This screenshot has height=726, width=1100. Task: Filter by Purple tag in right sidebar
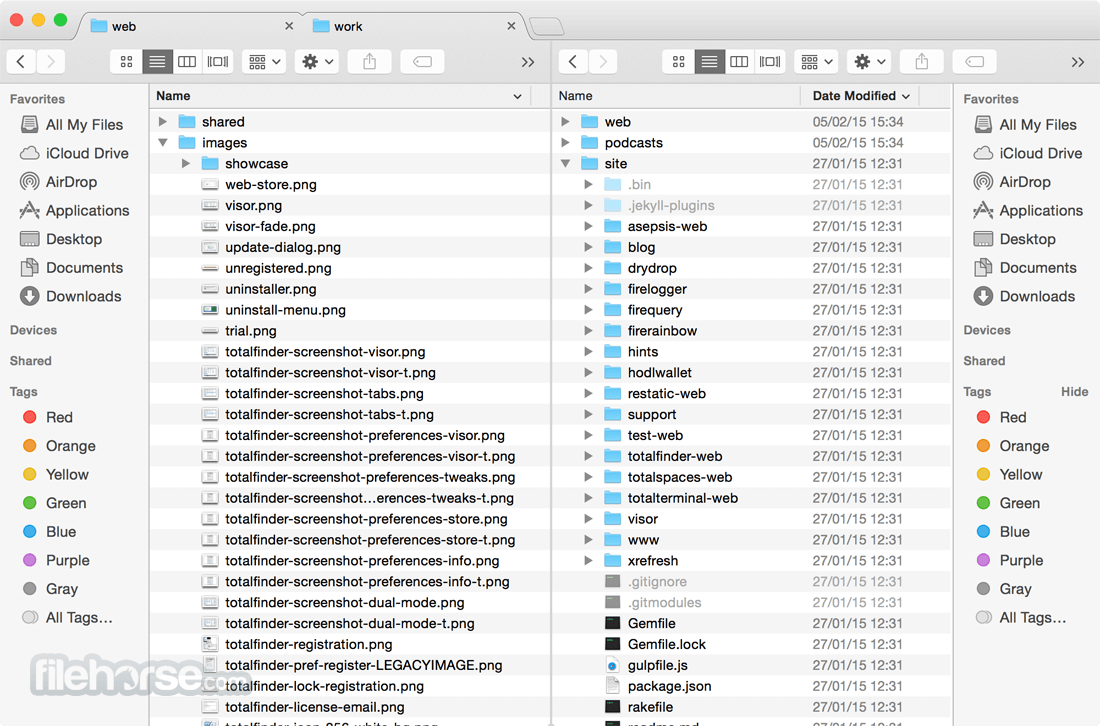click(x=1010, y=560)
